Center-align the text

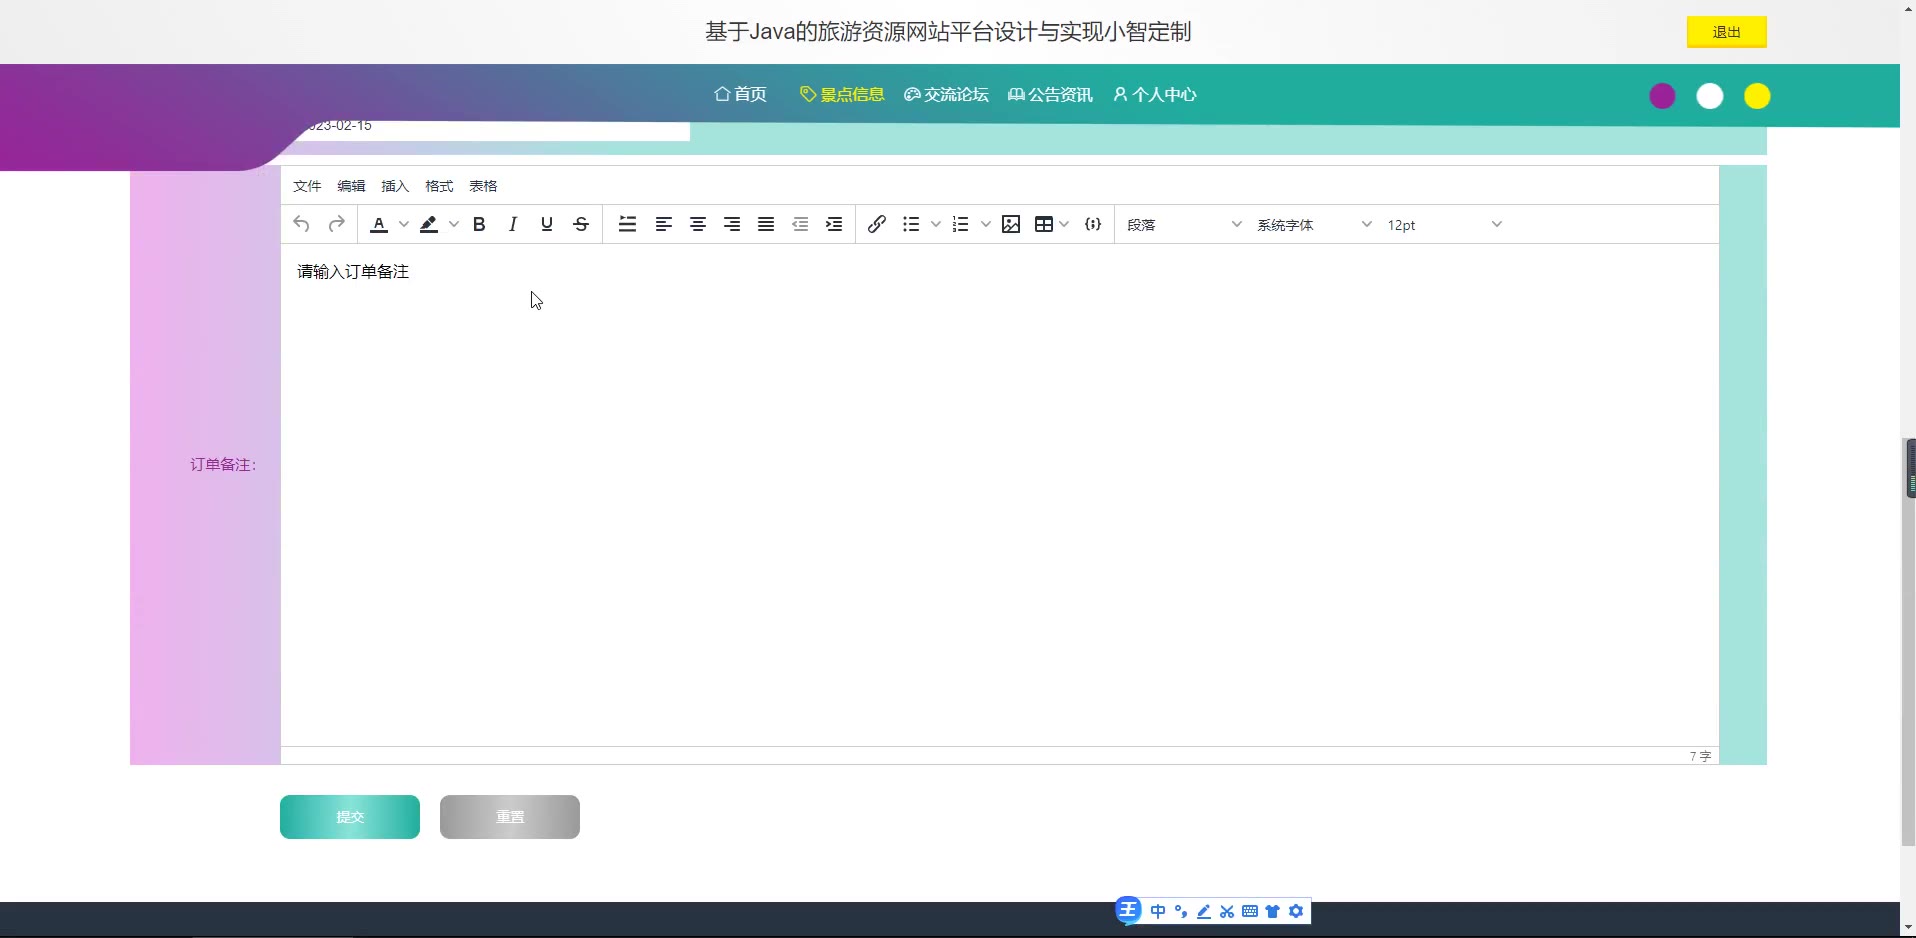pos(698,224)
